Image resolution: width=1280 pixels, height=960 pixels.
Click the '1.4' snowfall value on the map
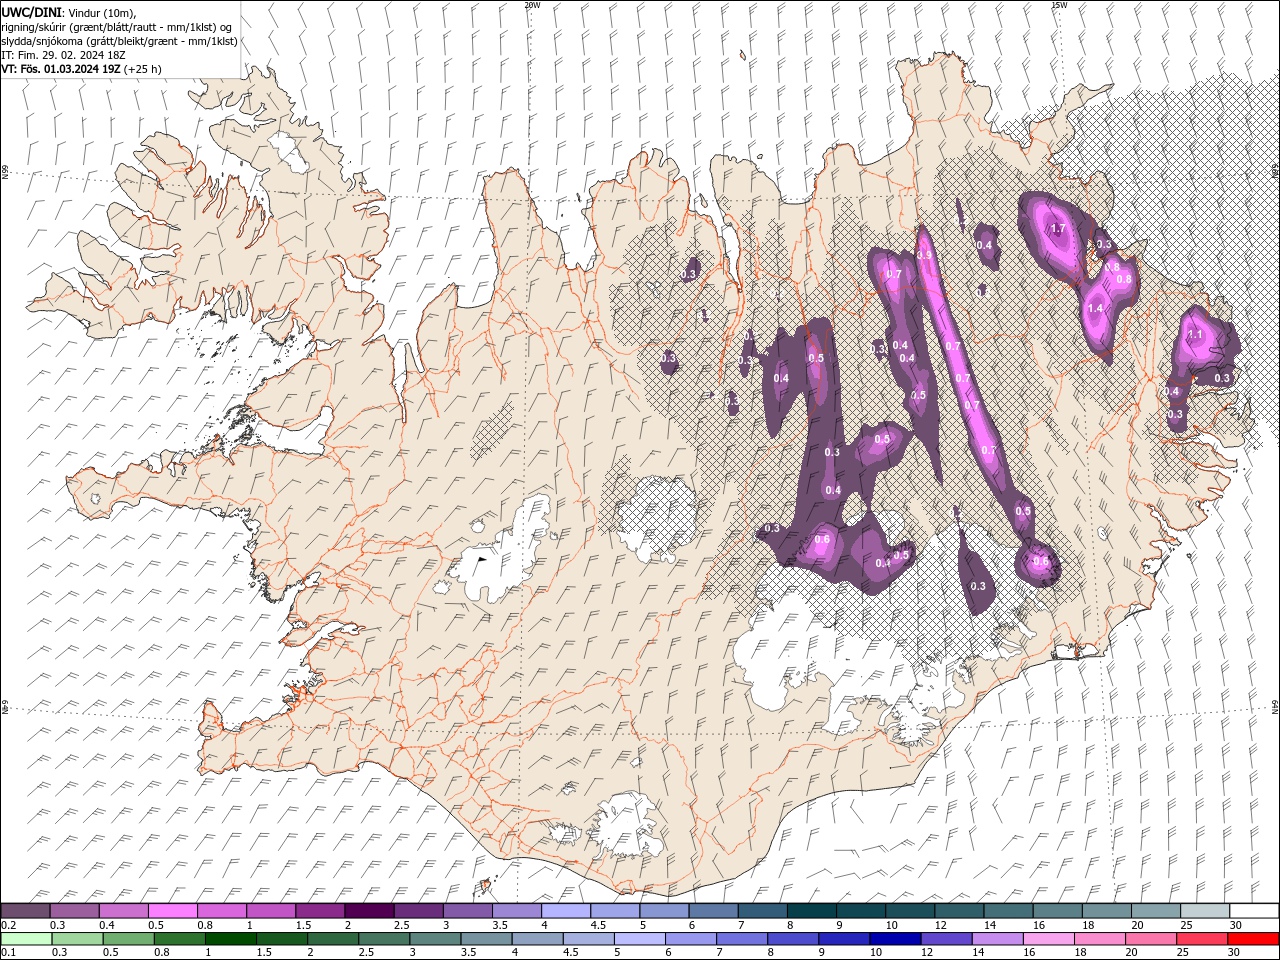coord(1095,309)
